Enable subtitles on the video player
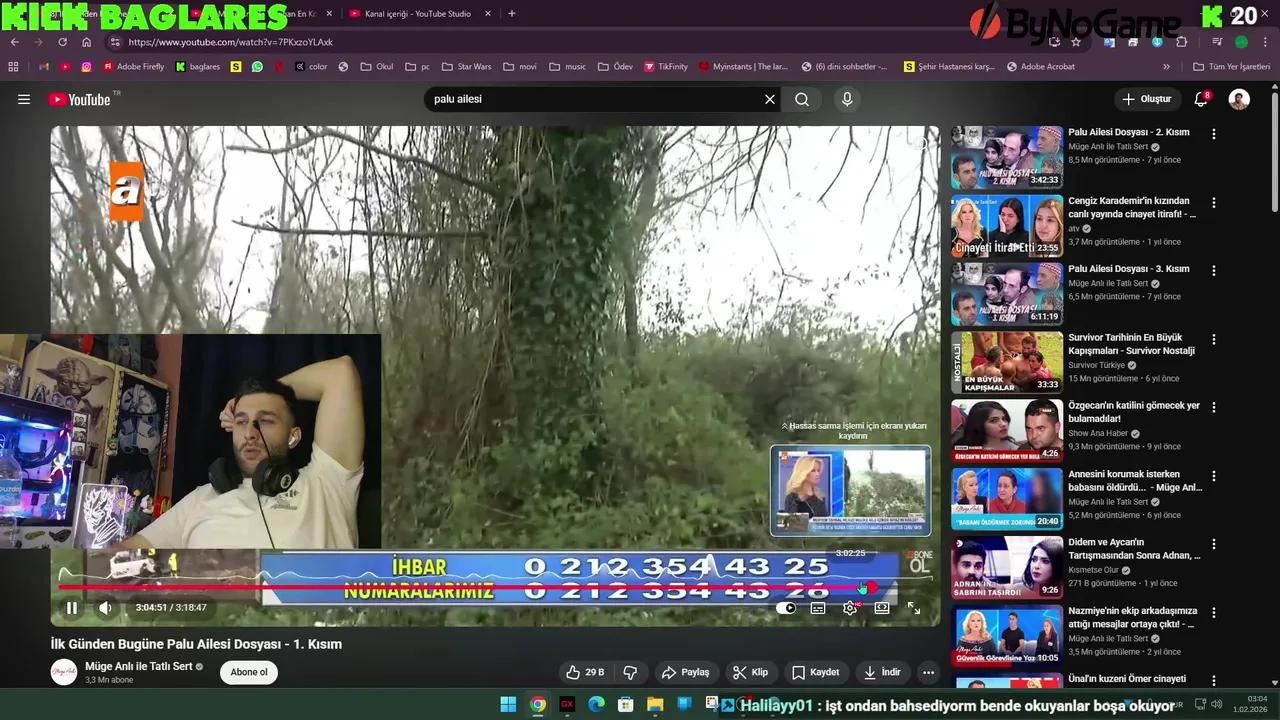1280x720 pixels. 817,608
